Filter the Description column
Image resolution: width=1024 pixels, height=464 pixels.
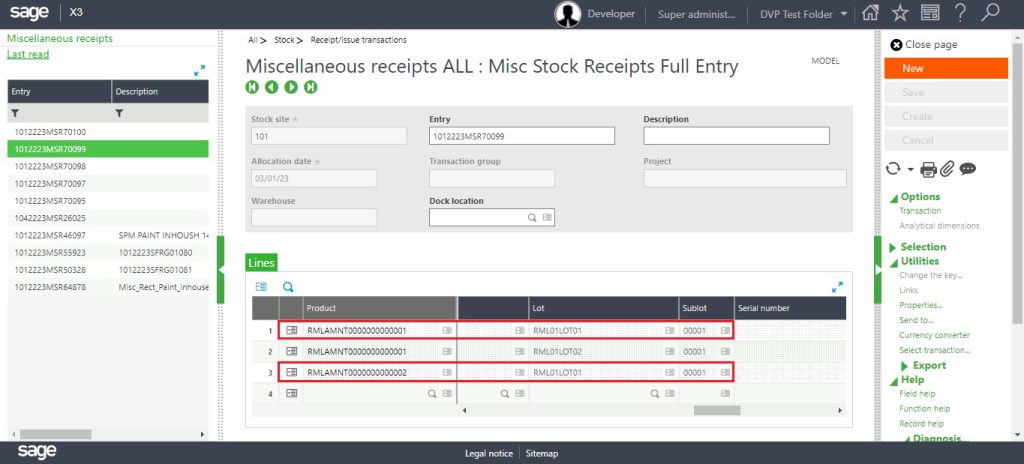(x=120, y=113)
